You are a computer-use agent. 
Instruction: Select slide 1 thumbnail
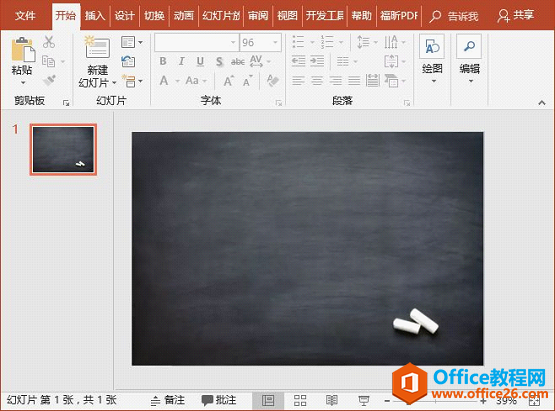(x=63, y=149)
